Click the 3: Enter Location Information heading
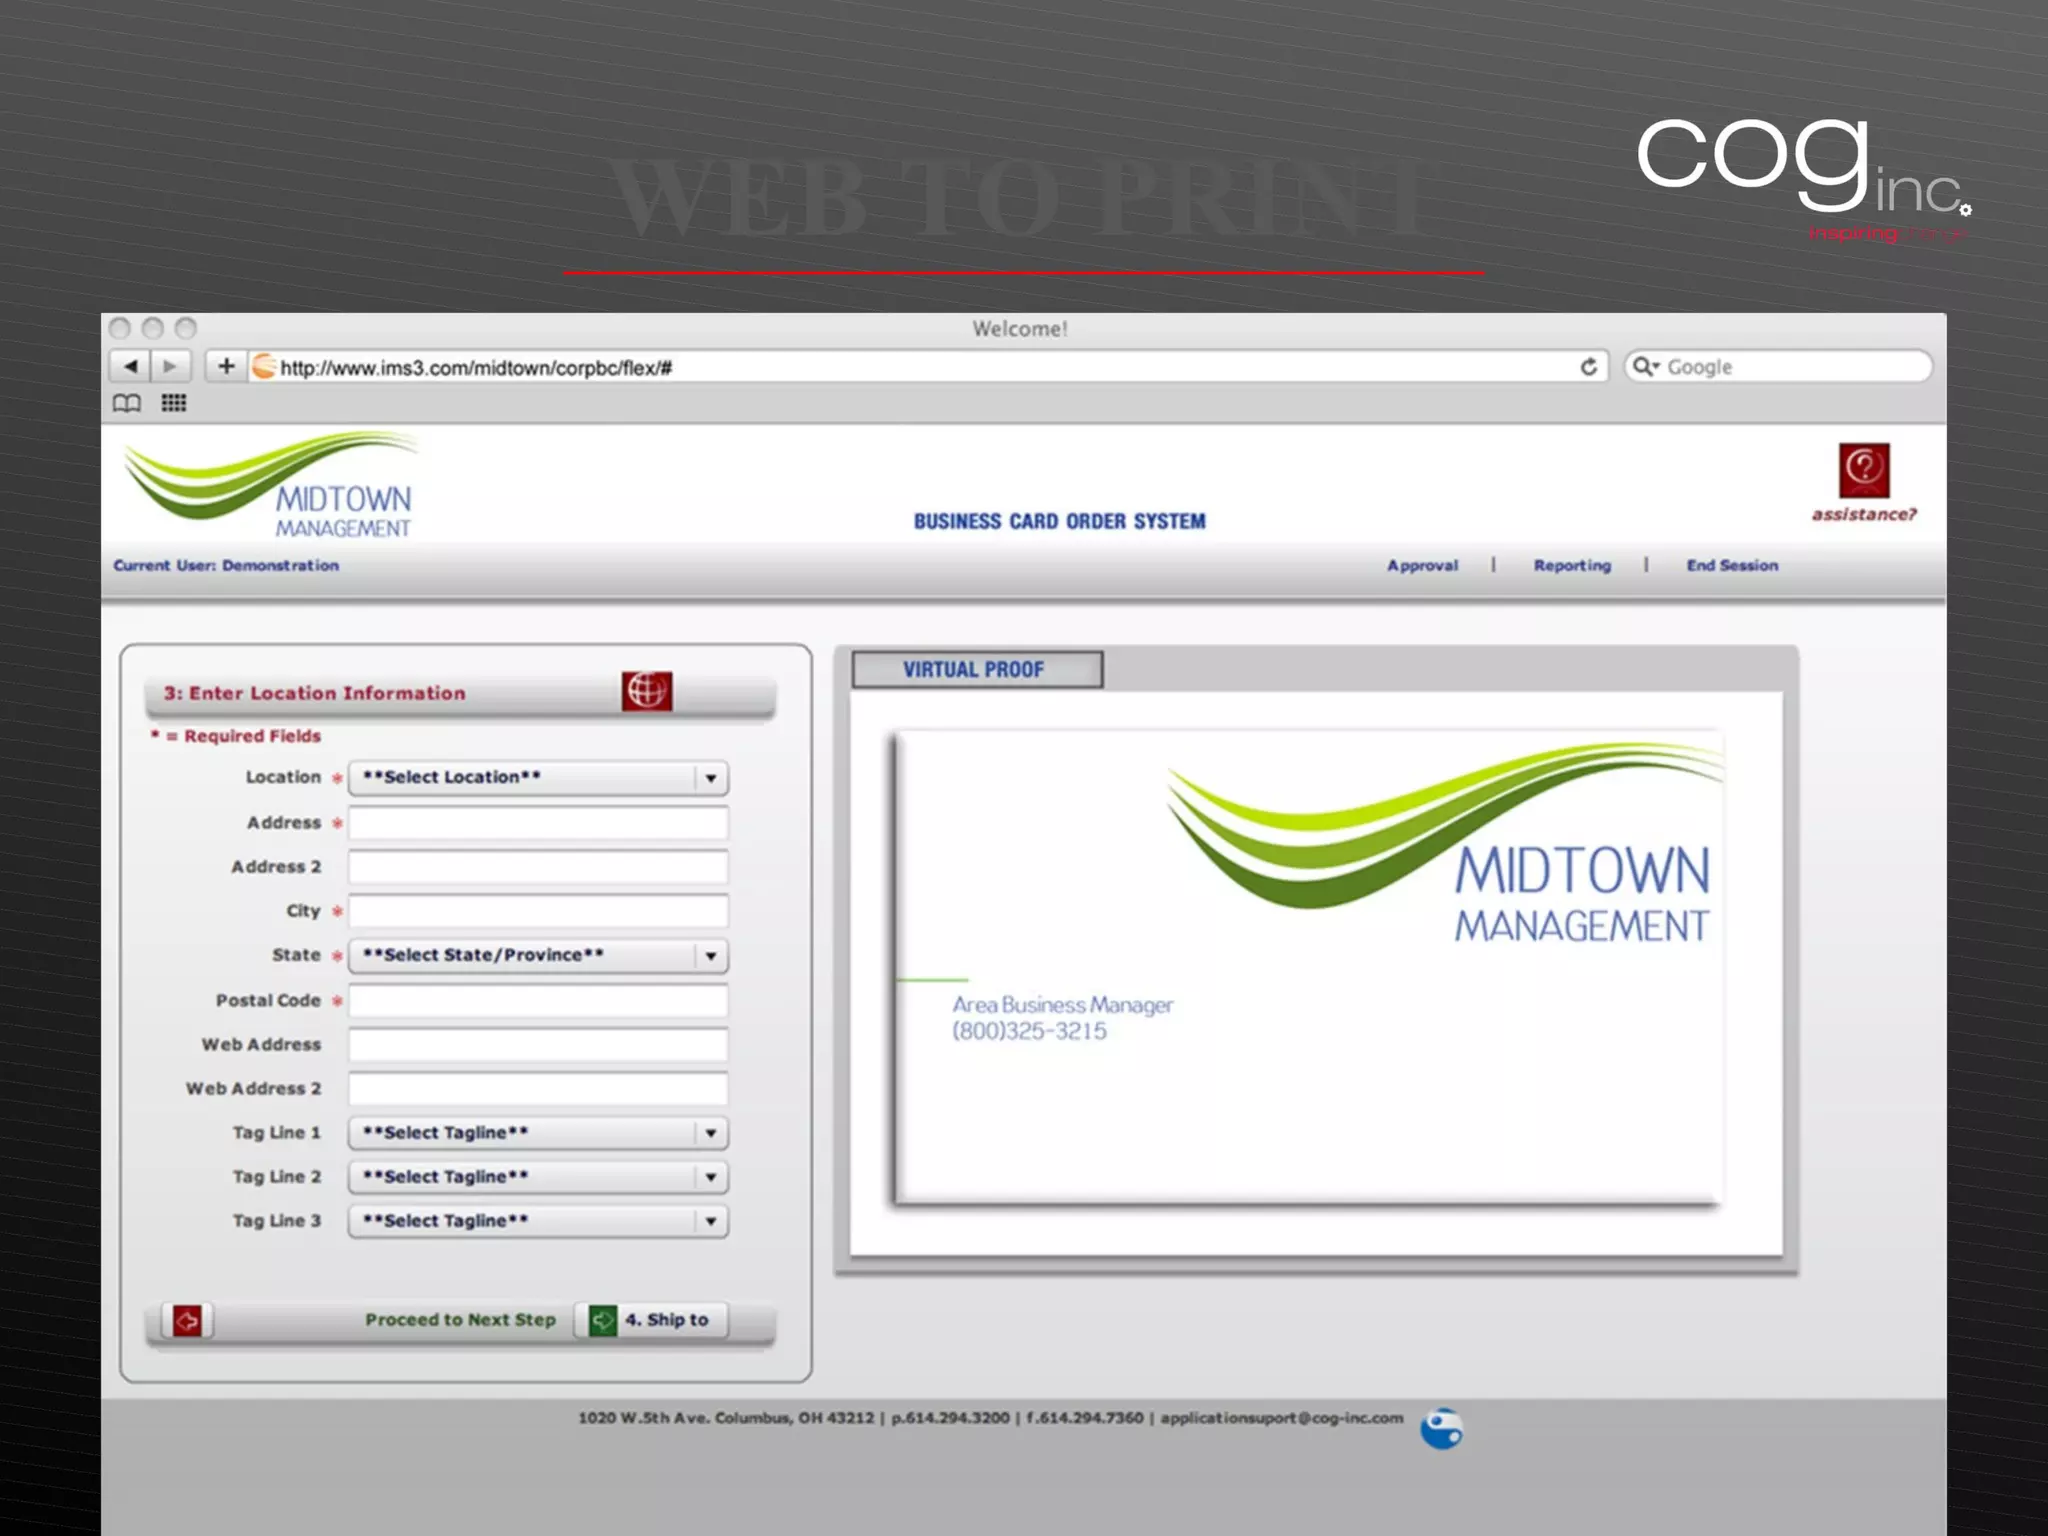Viewport: 2048px width, 1536px height. pos(315,693)
